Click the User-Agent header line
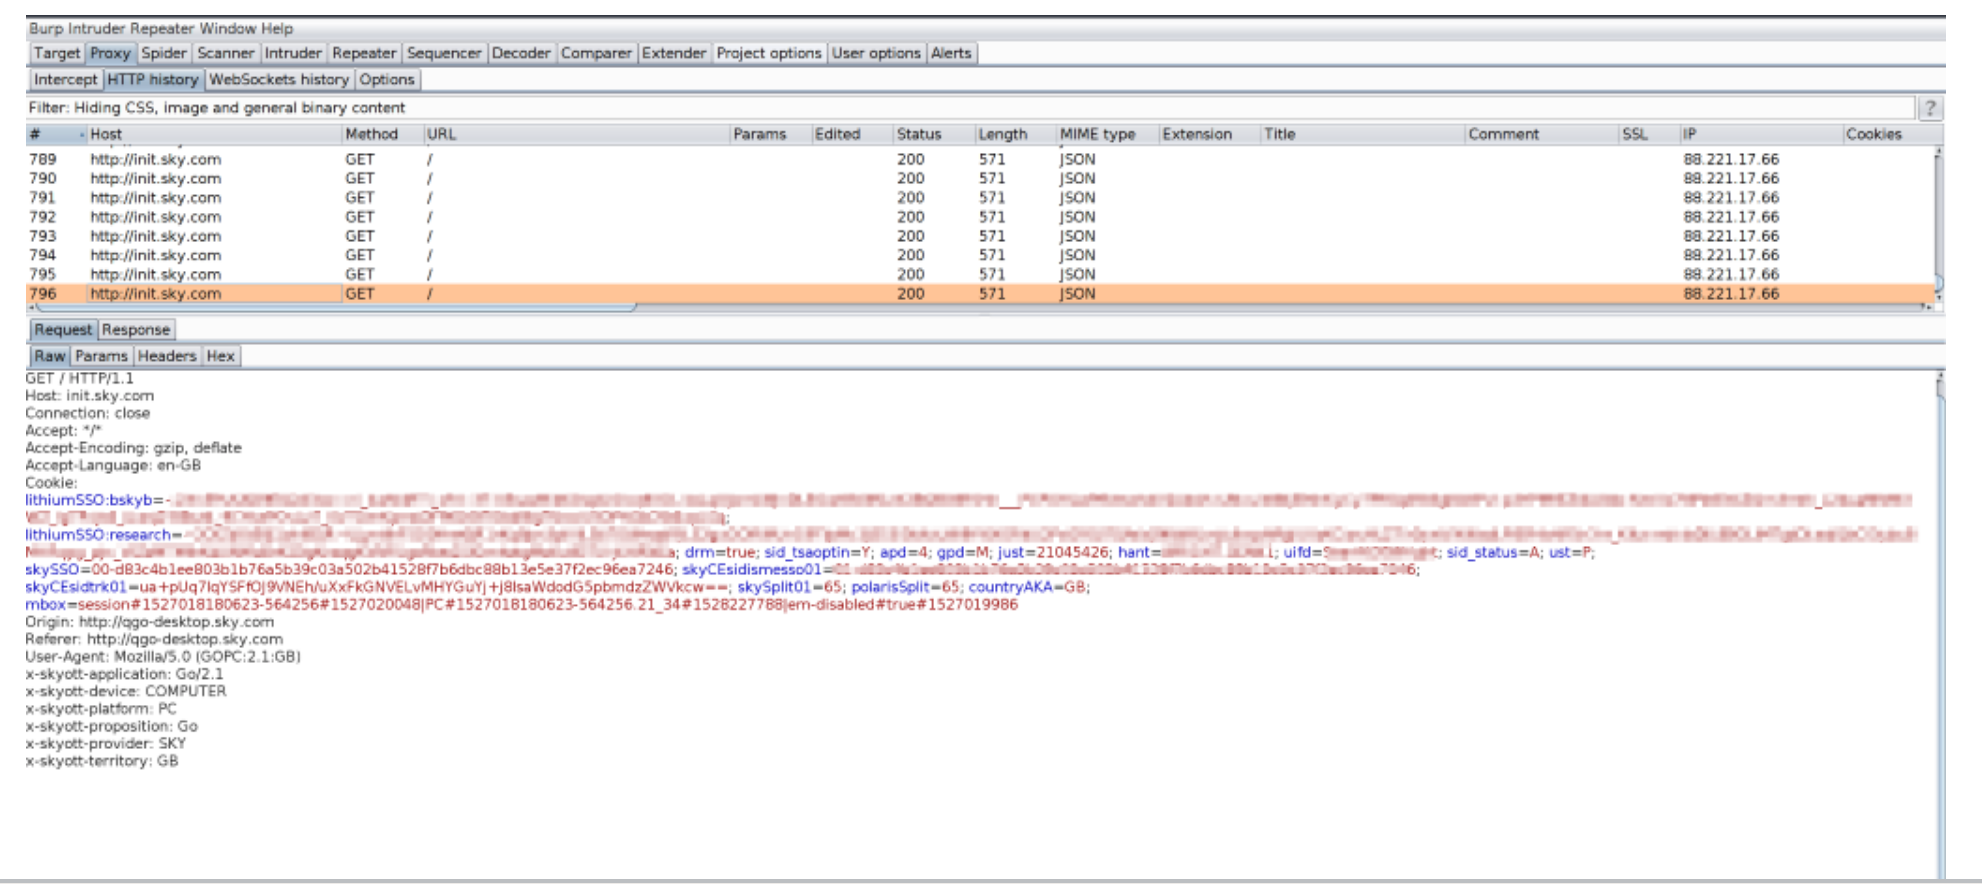 point(163,657)
